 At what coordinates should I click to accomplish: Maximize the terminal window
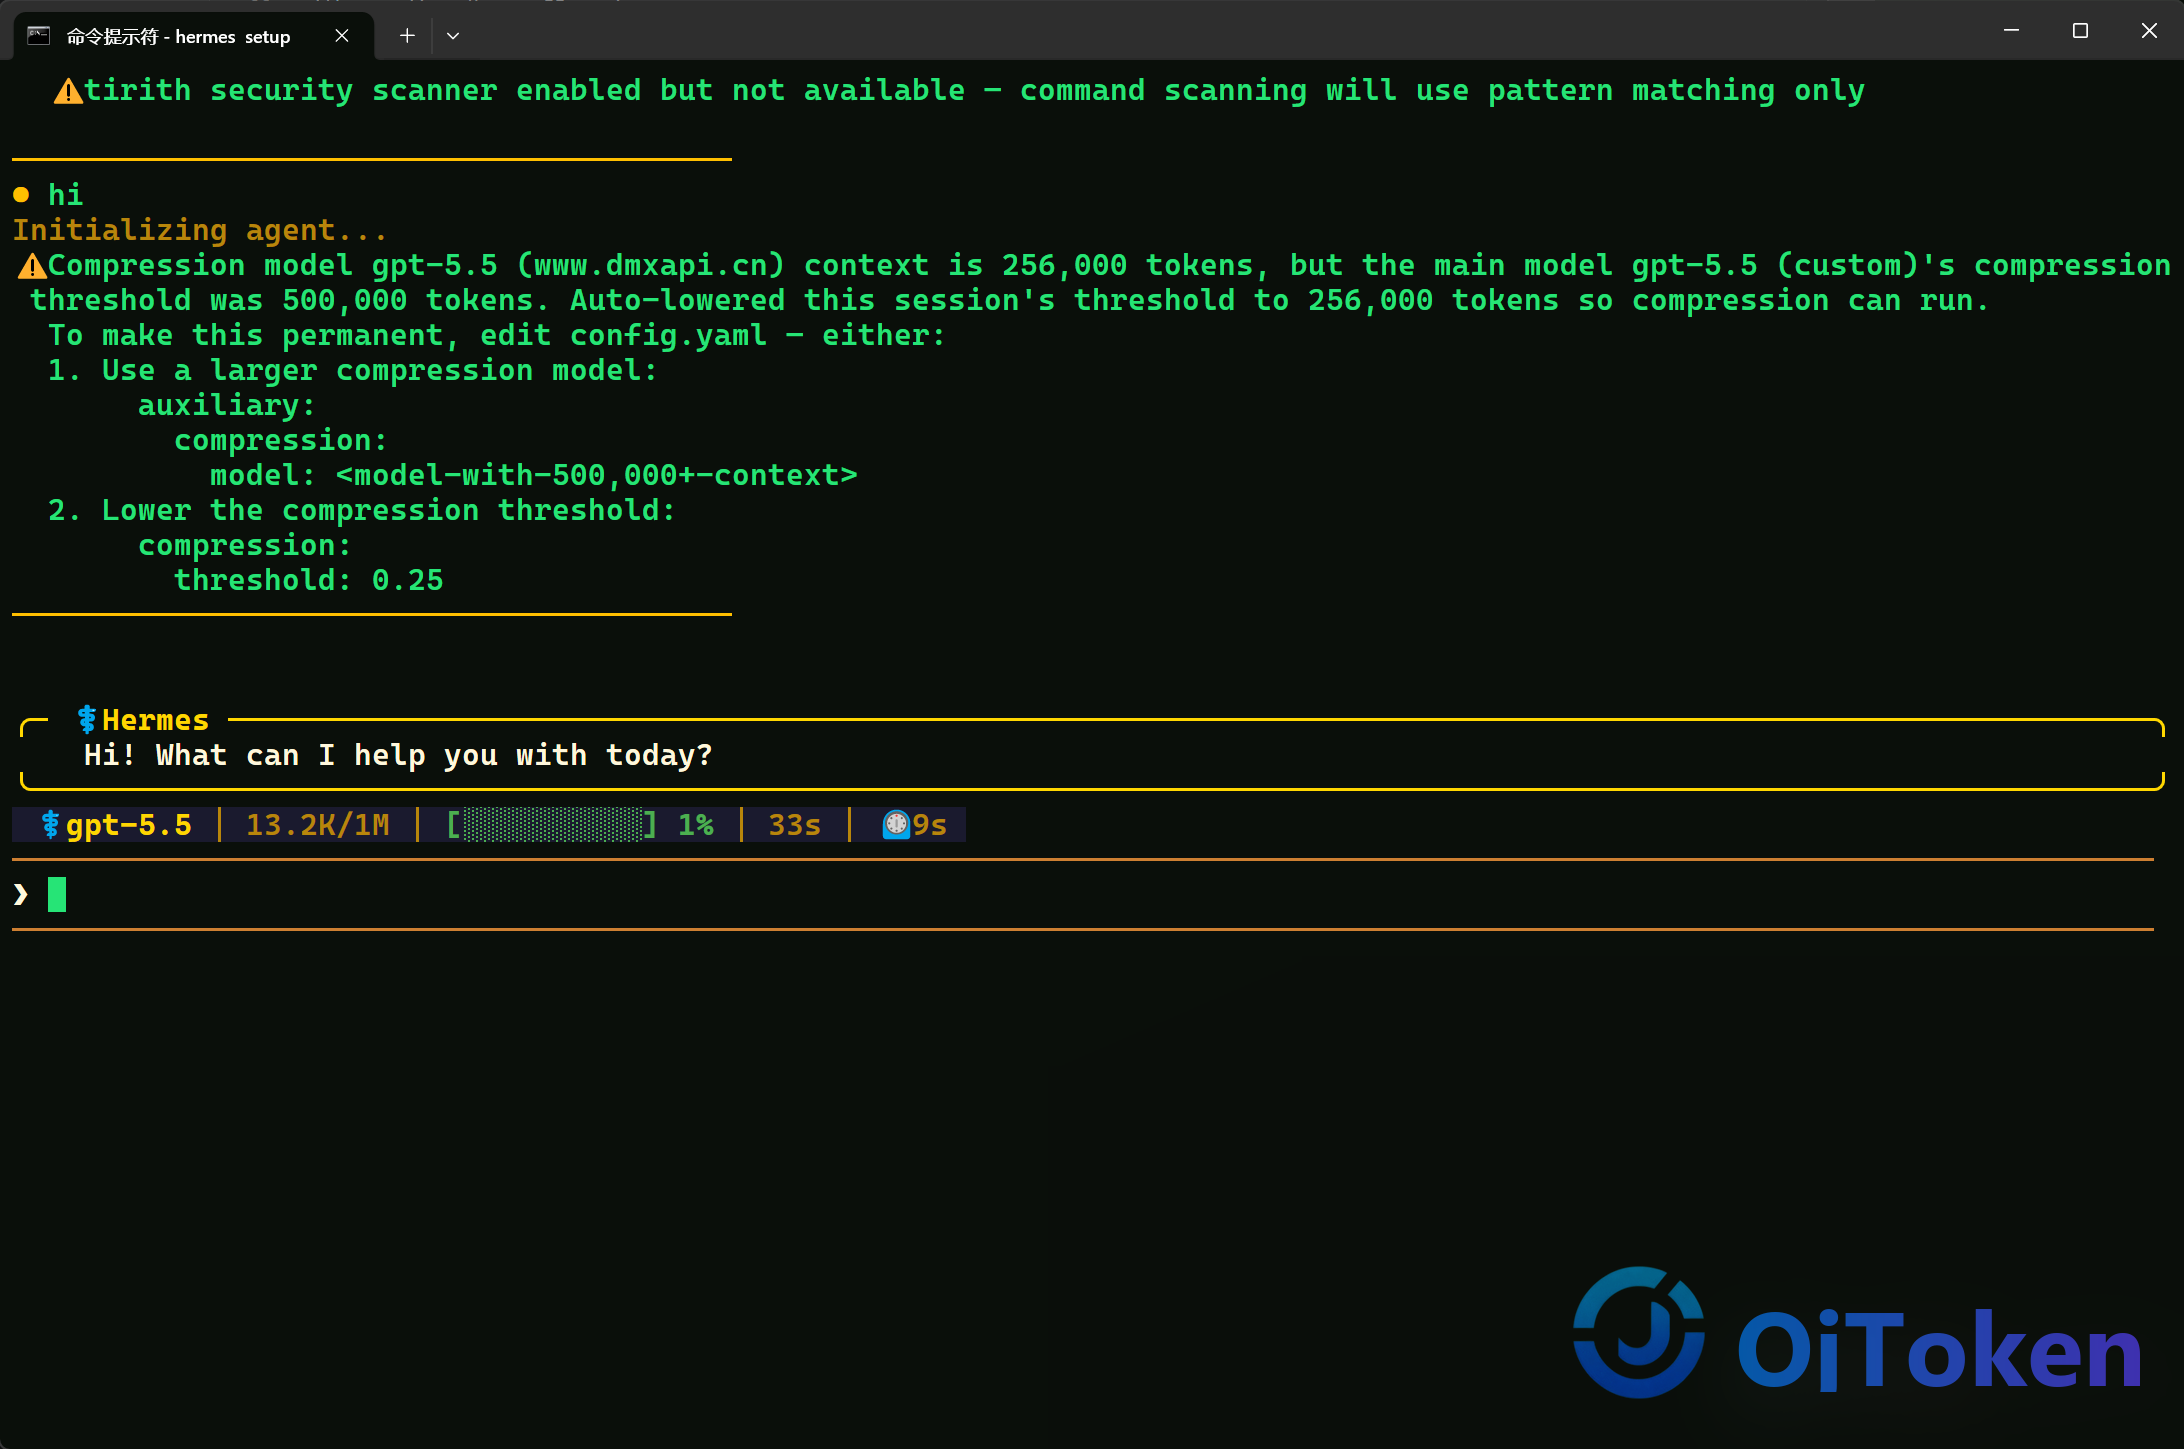(x=2080, y=31)
